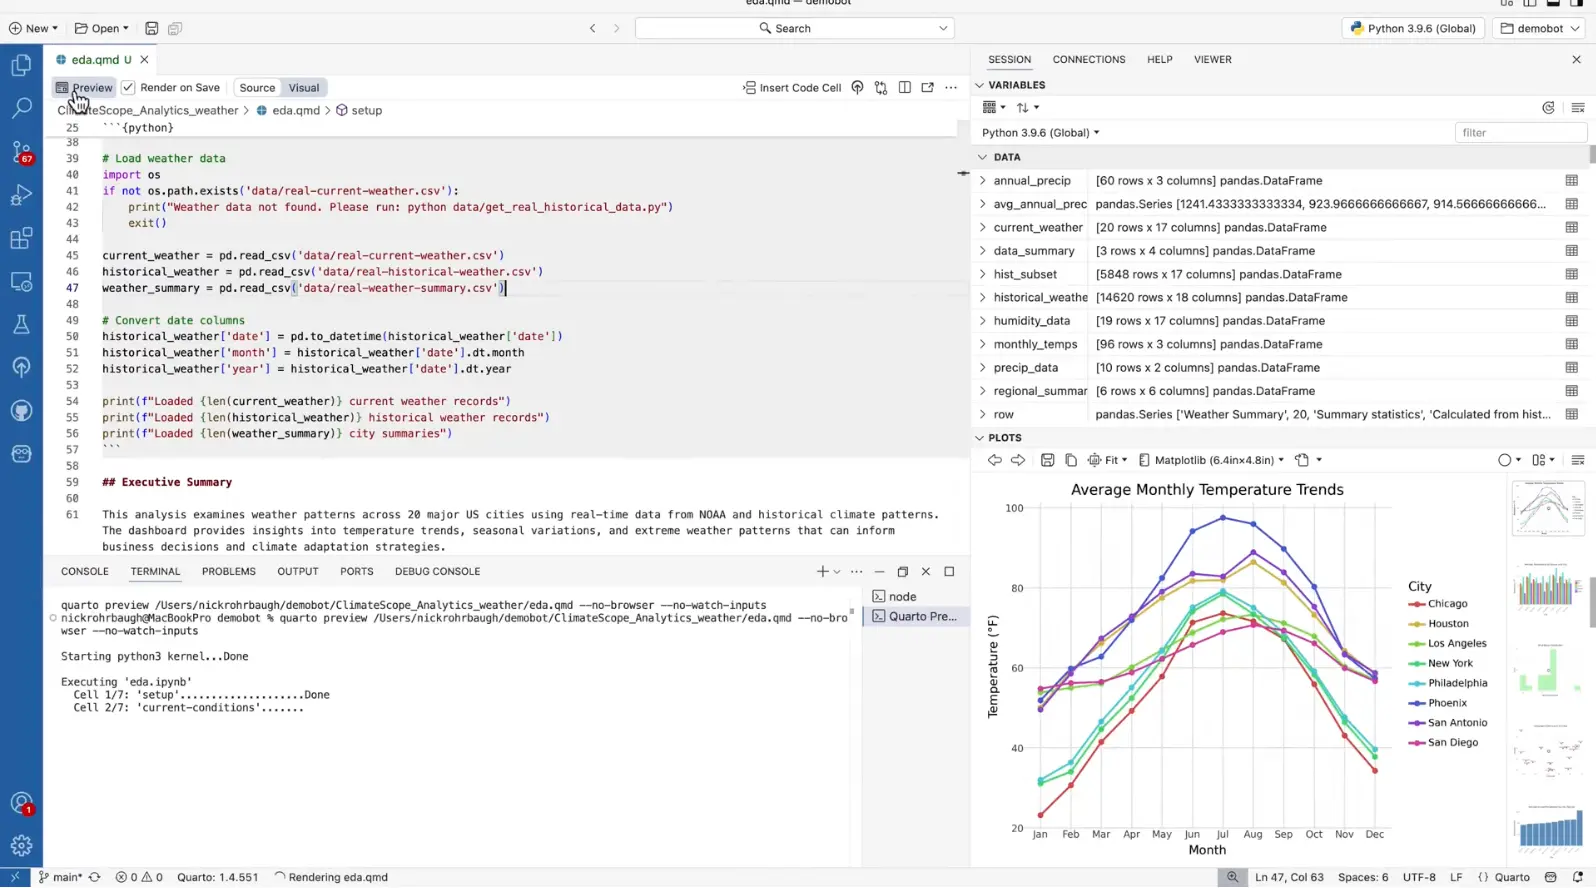Select the first plot thumbnail in history

[1547, 509]
